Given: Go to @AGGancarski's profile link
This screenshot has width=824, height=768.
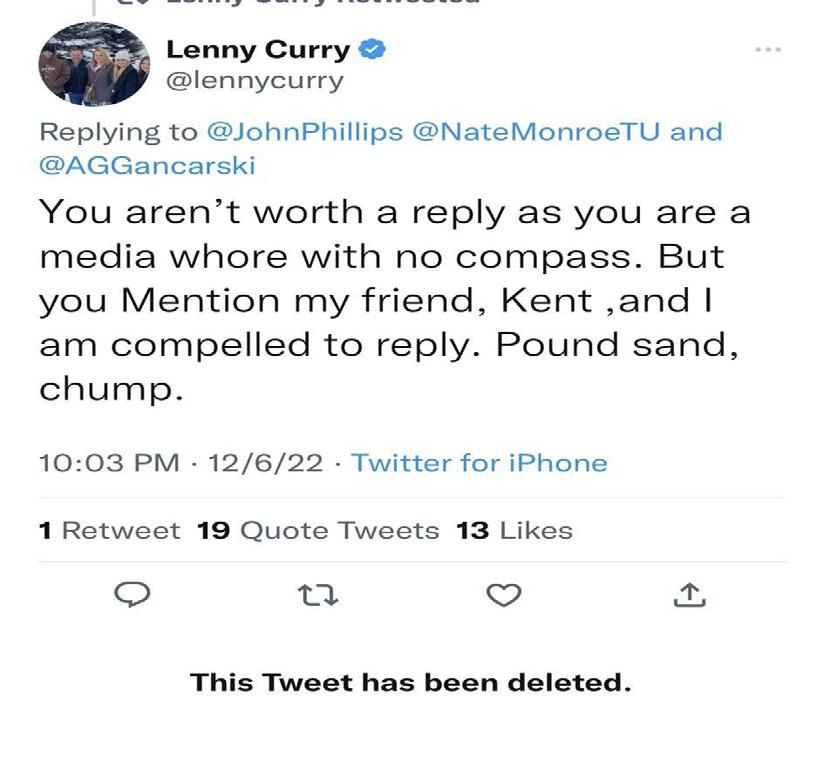Looking at the screenshot, I should [147, 165].
